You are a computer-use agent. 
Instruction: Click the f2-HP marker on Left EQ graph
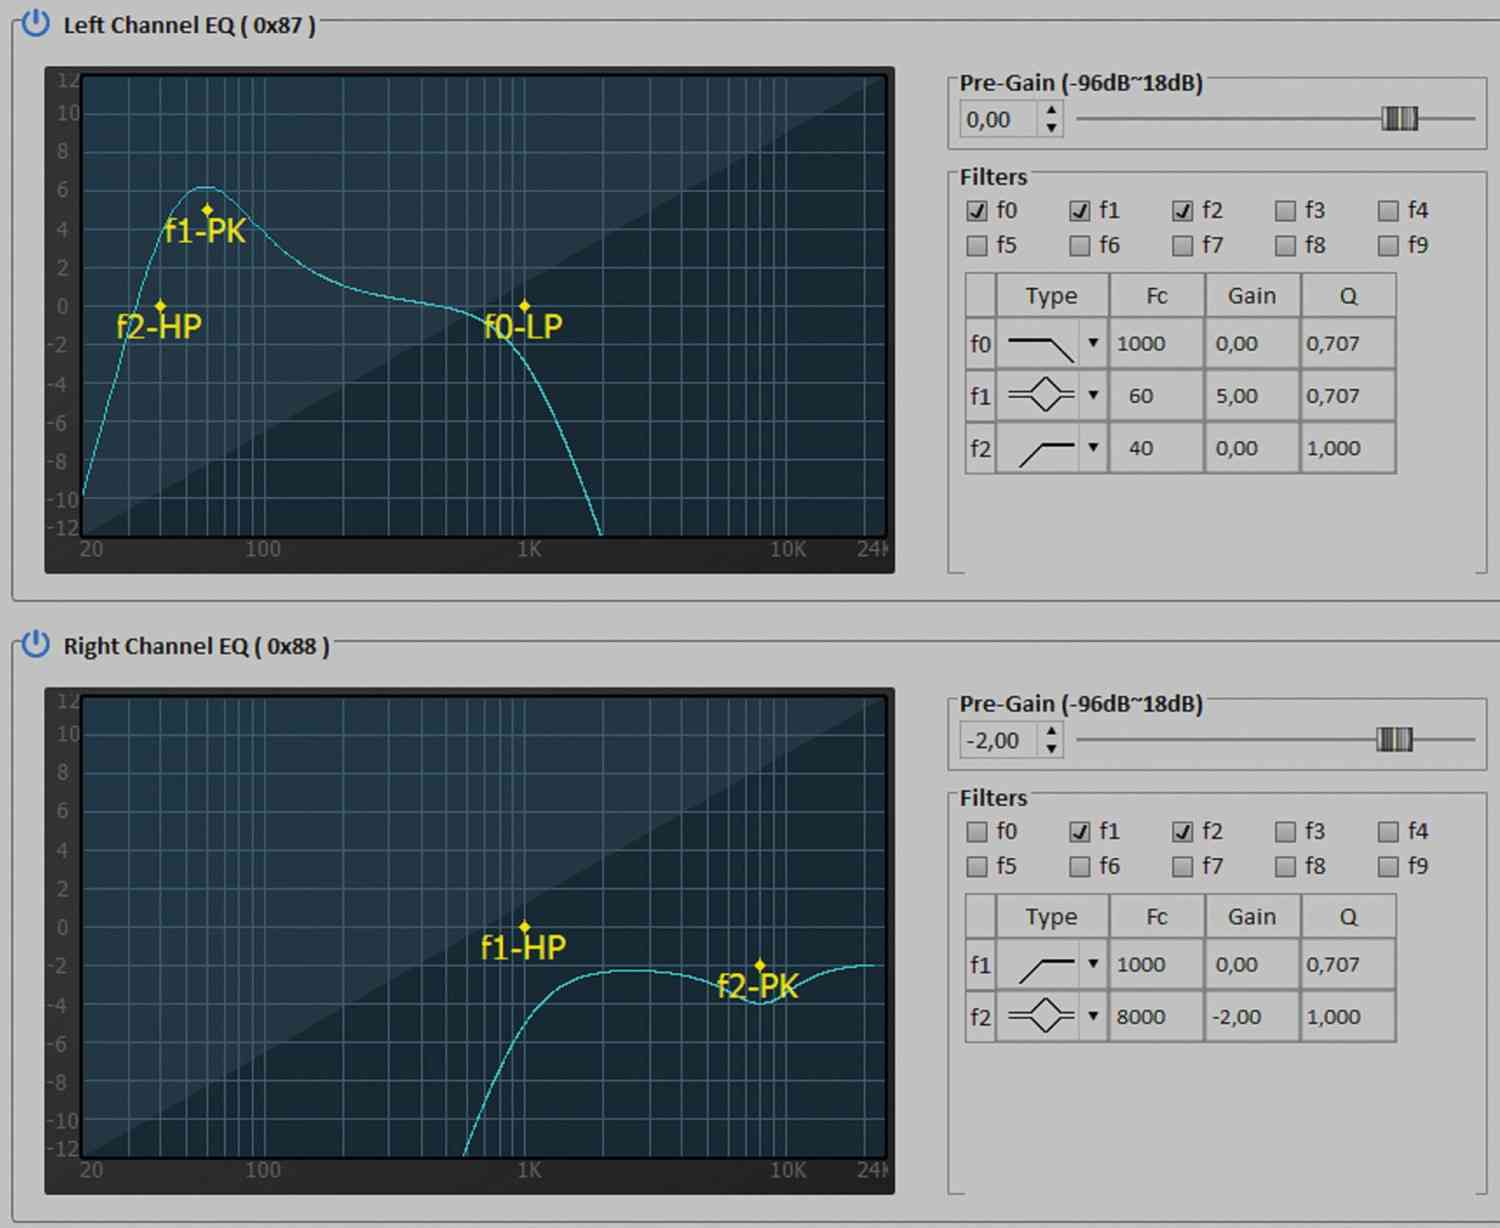pyautogui.click(x=160, y=306)
